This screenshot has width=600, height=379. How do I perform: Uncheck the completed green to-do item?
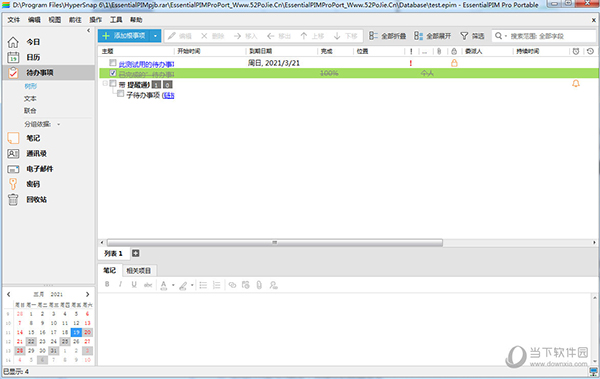coord(113,73)
